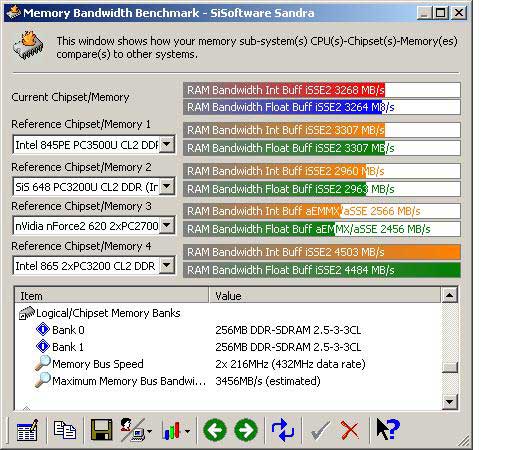This screenshot has width=512, height=450.
Task: Open the report wizard table icon
Action: pos(27,430)
